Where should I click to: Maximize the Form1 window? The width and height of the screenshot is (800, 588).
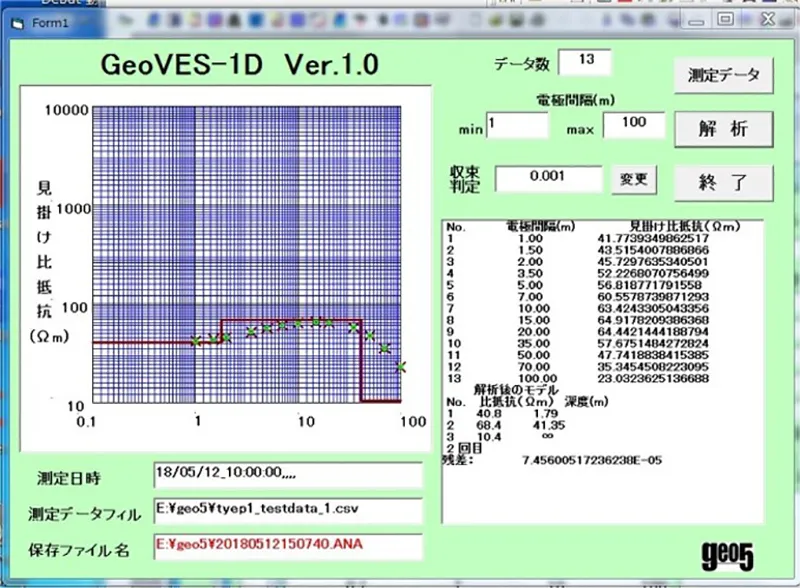[727, 19]
